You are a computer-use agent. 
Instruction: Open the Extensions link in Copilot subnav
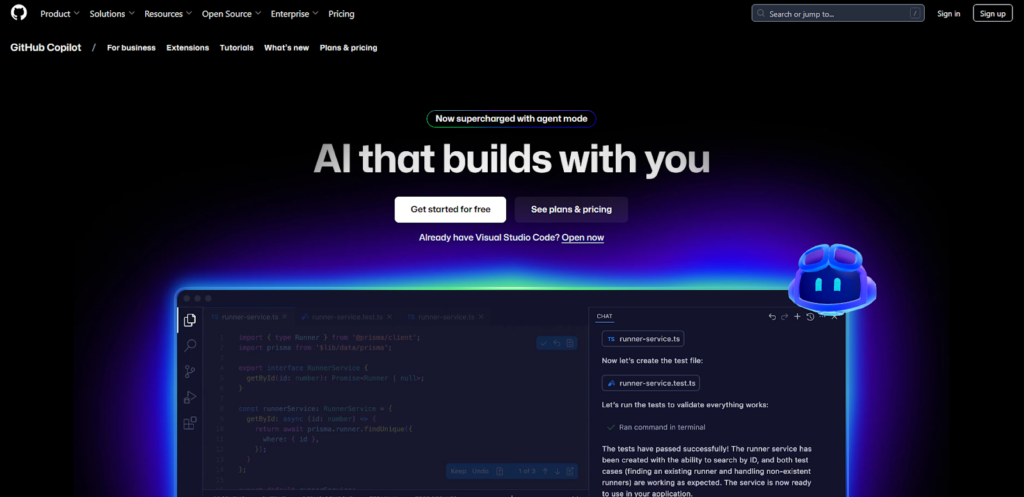pyautogui.click(x=187, y=48)
